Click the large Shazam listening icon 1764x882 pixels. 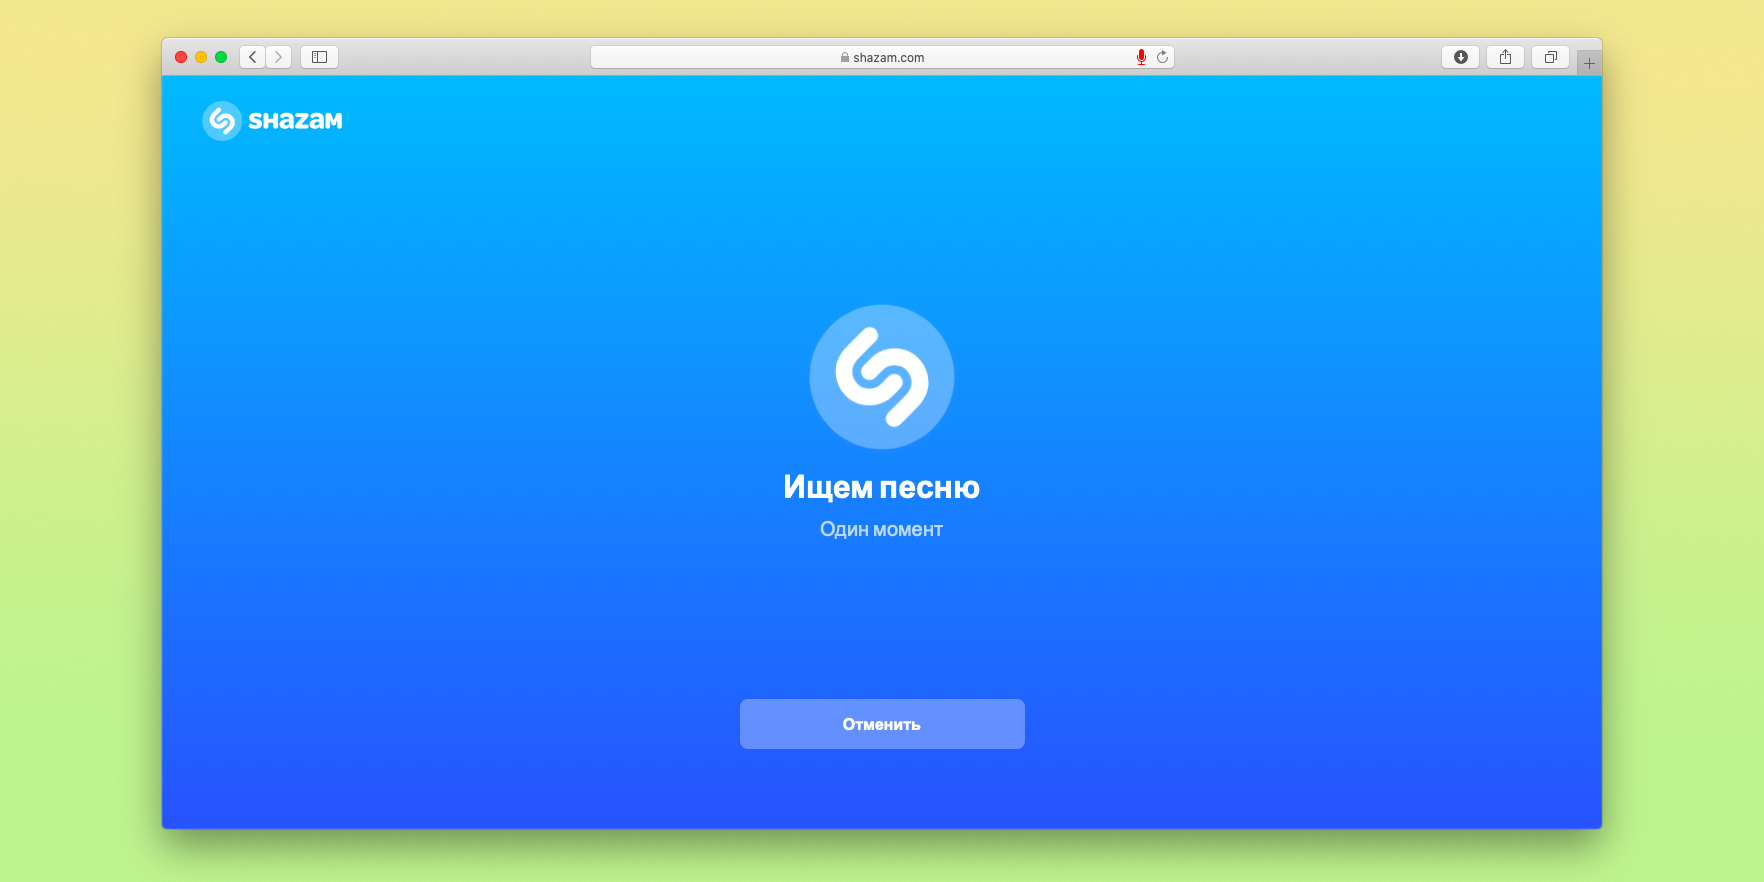pos(882,377)
